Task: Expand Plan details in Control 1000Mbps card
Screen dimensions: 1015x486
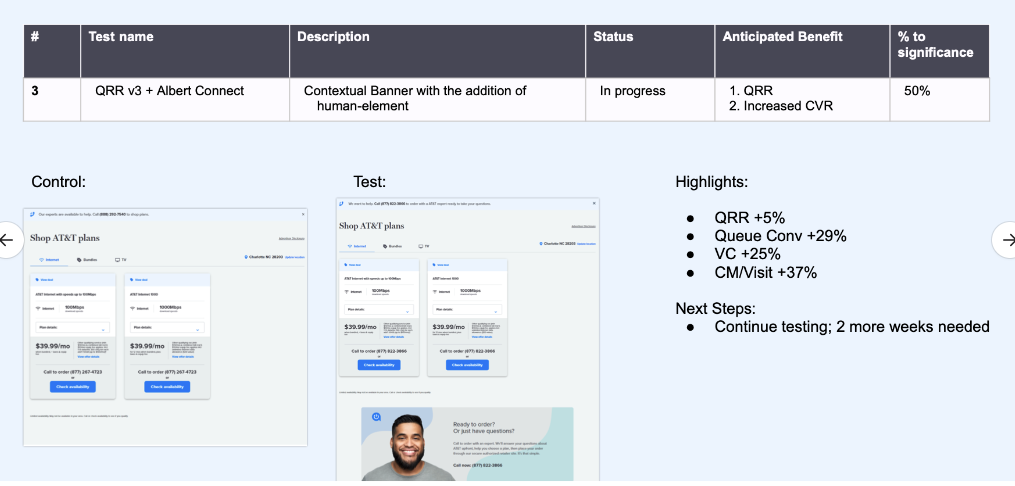Action: point(168,327)
